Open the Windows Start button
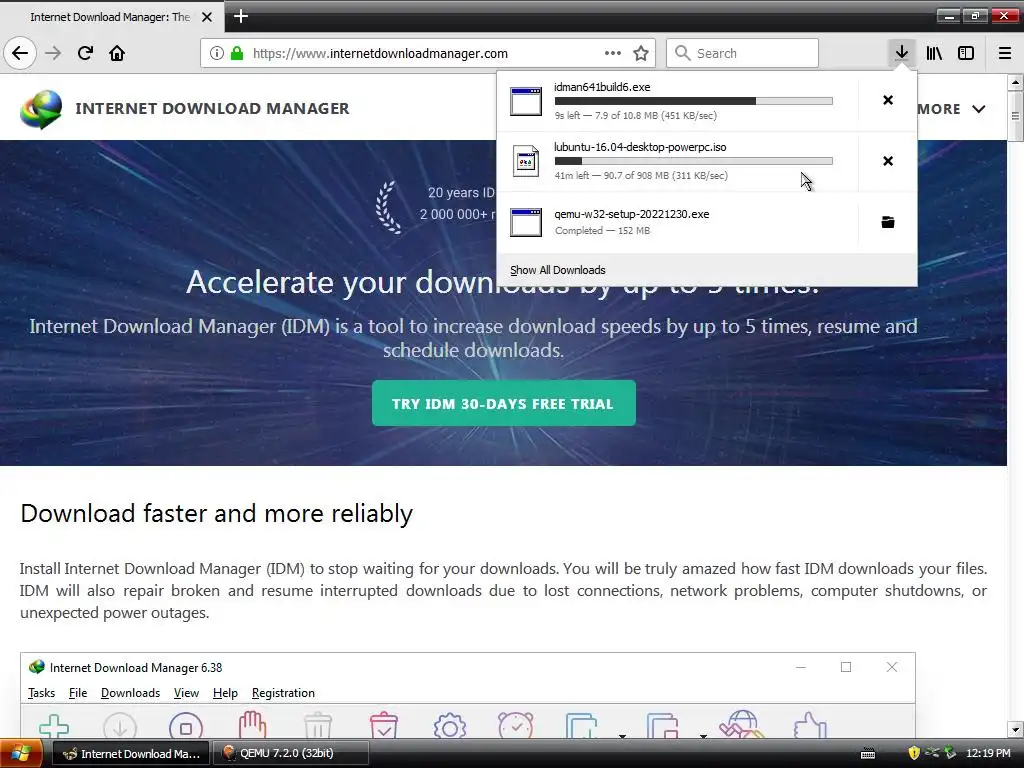Viewport: 1024px width, 768px height. coord(20,753)
